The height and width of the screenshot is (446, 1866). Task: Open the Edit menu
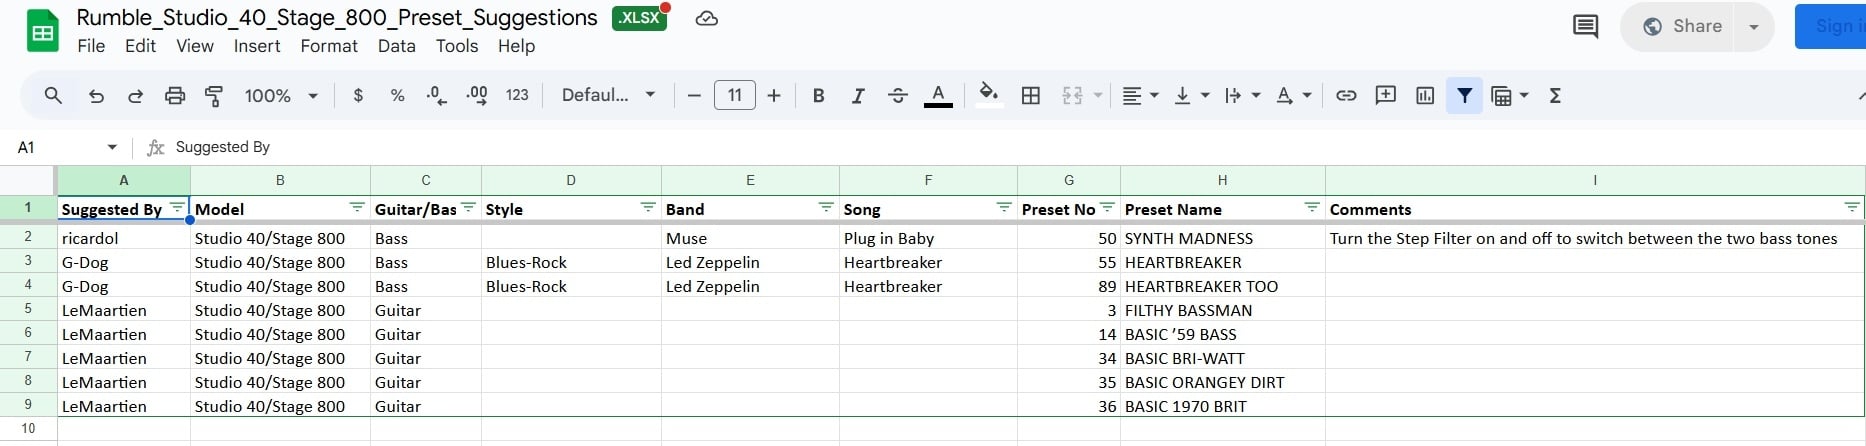[140, 46]
